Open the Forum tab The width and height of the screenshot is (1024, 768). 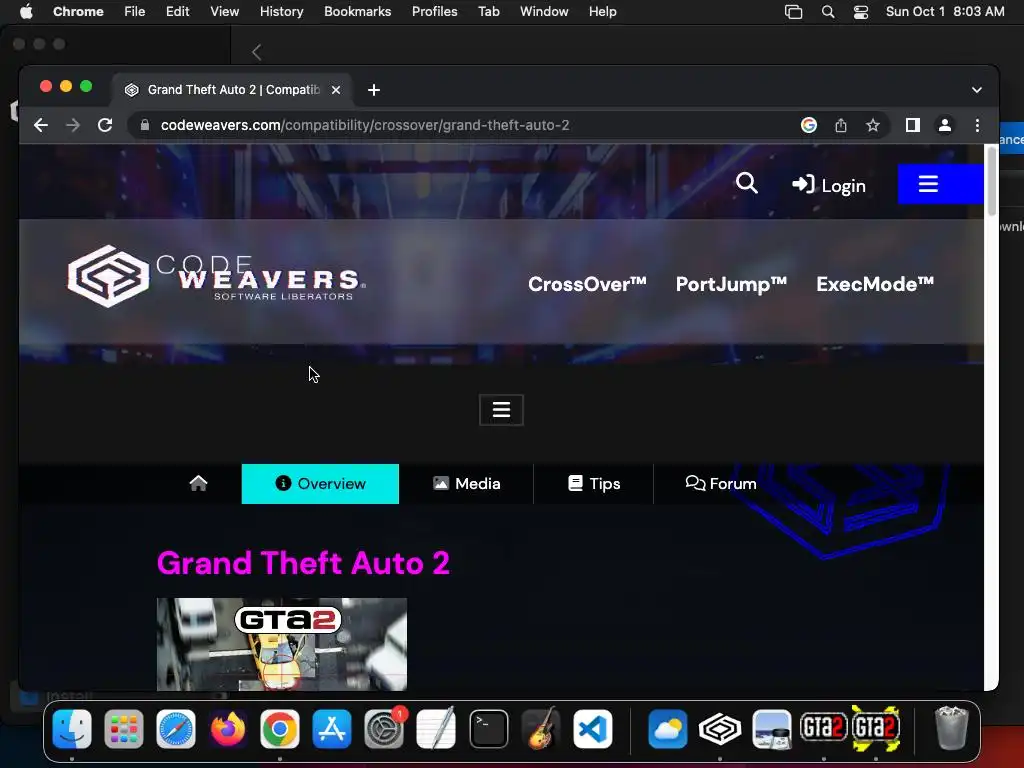(x=721, y=484)
